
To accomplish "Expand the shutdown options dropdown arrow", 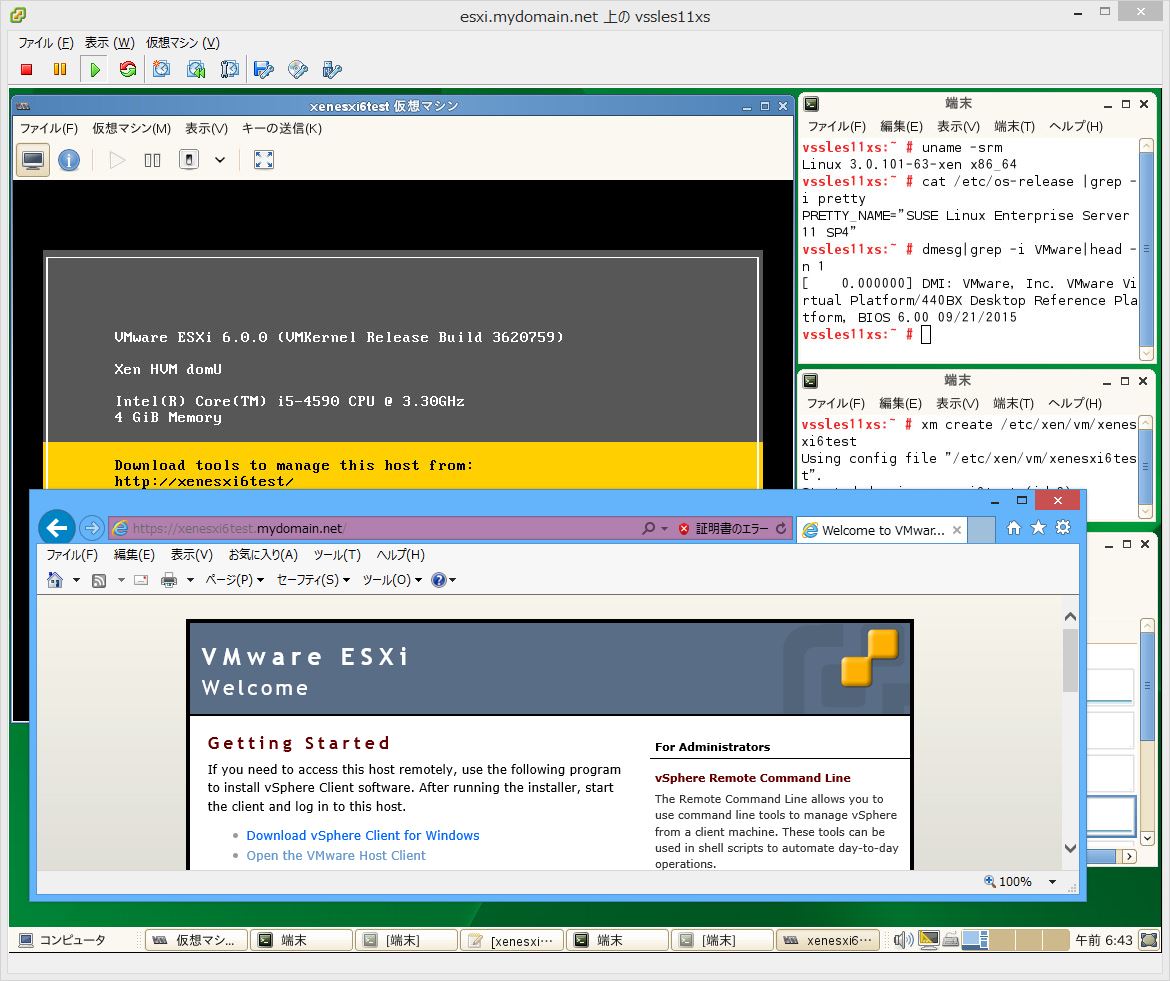I will 219,160.
